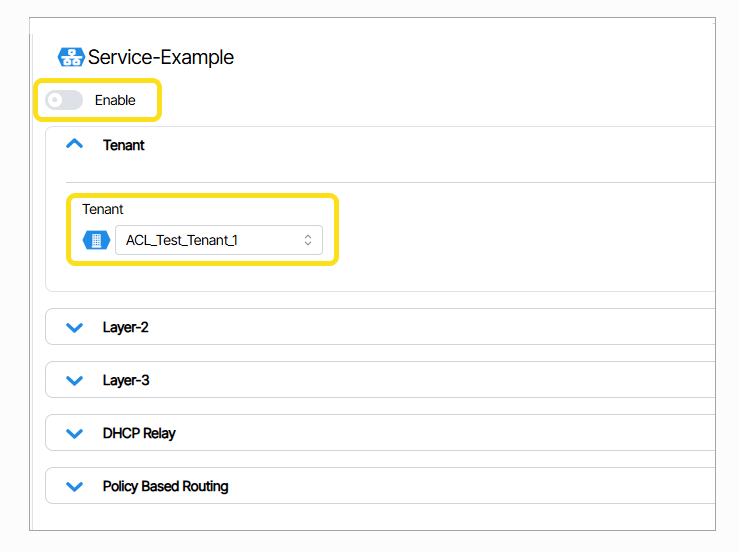
Task: Click the Policy Based Routing chevron icon
Action: pyautogui.click(x=74, y=486)
